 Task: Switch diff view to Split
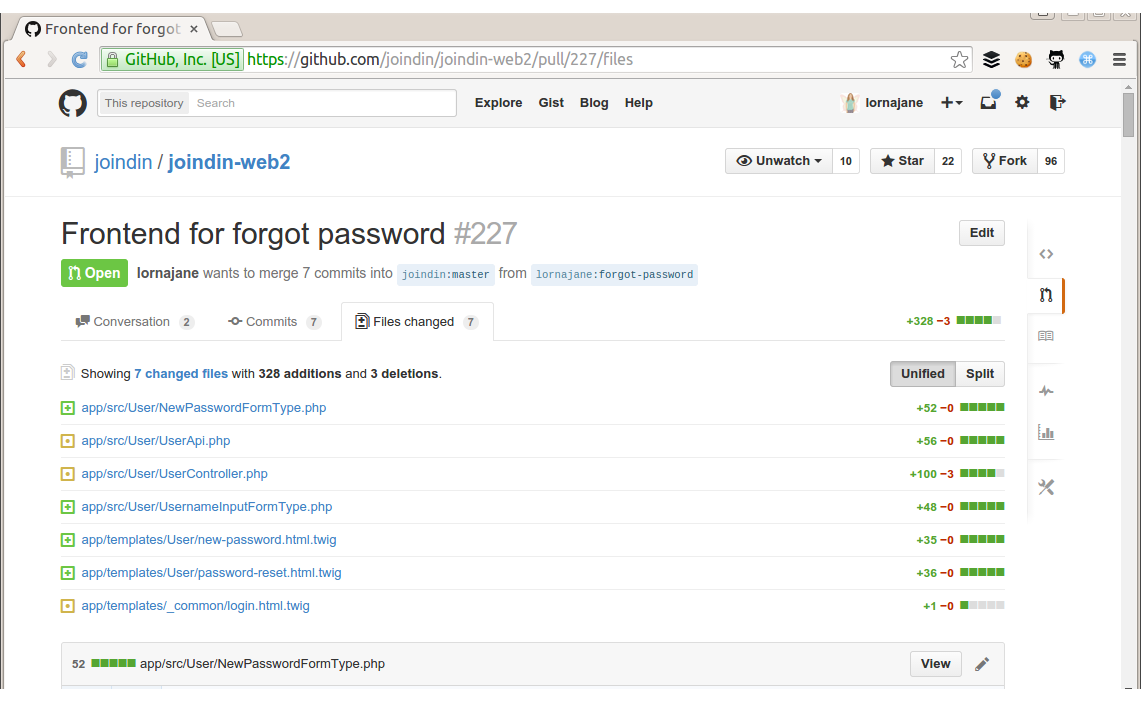click(980, 374)
